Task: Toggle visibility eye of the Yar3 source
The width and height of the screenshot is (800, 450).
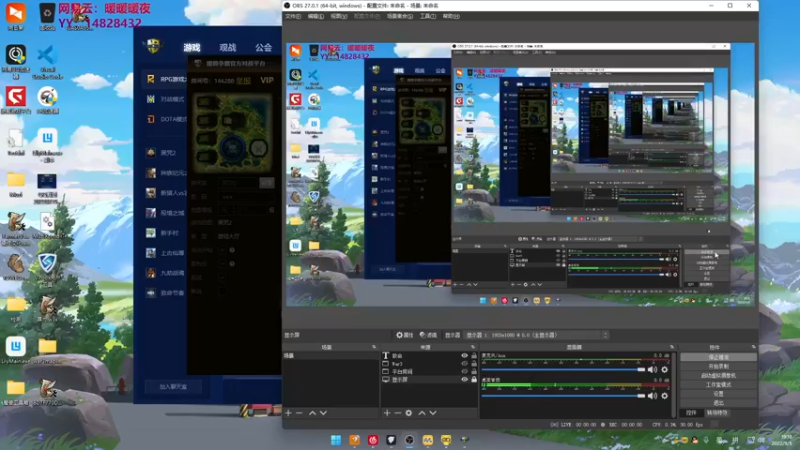Action: (464, 364)
